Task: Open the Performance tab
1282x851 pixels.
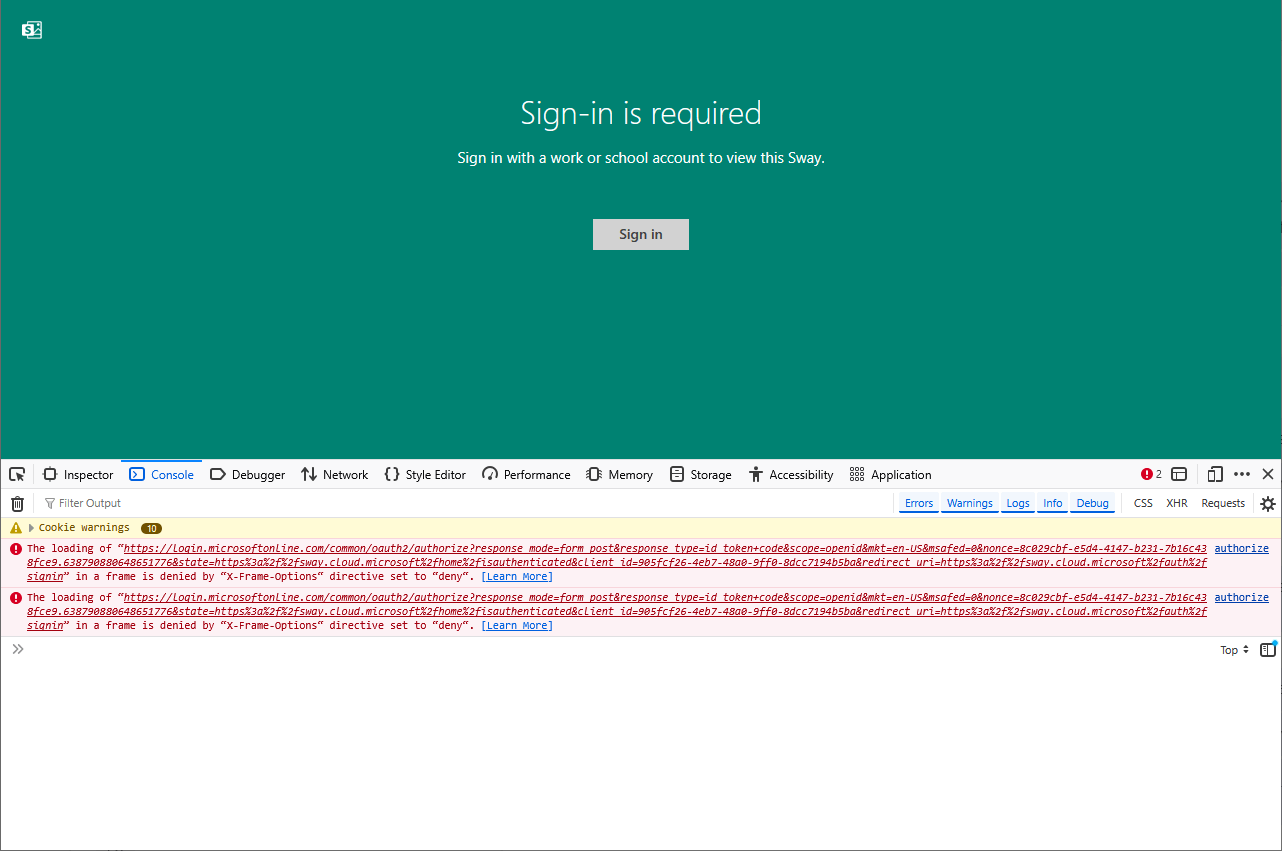Action: point(526,474)
